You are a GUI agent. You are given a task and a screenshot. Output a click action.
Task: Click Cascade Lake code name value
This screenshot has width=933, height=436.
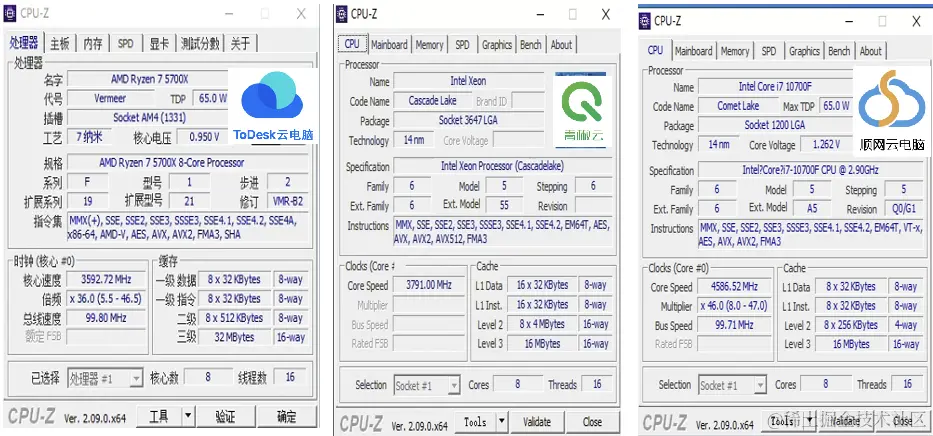[432, 101]
